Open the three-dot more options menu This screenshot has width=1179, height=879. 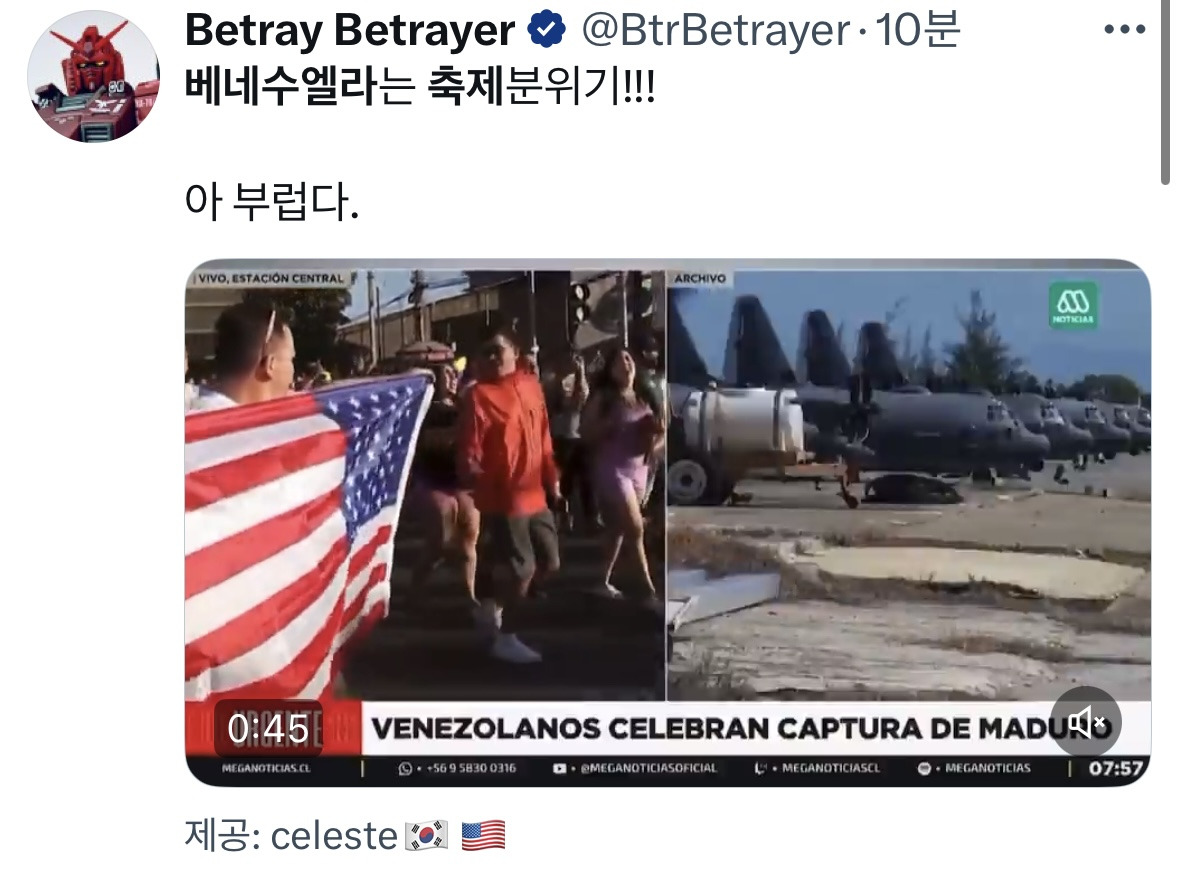click(x=1125, y=30)
